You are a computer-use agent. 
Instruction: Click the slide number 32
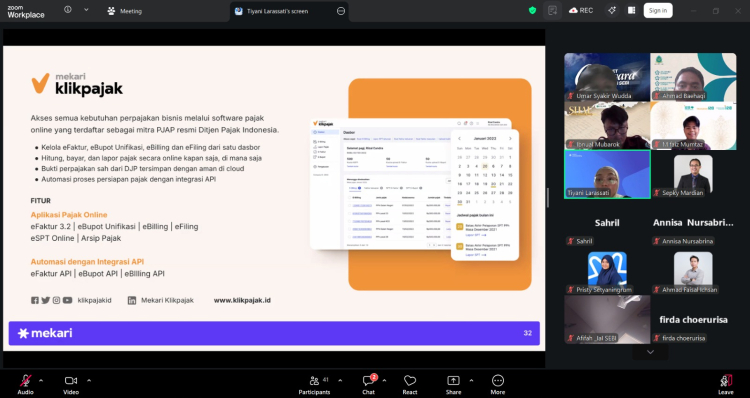(528, 333)
